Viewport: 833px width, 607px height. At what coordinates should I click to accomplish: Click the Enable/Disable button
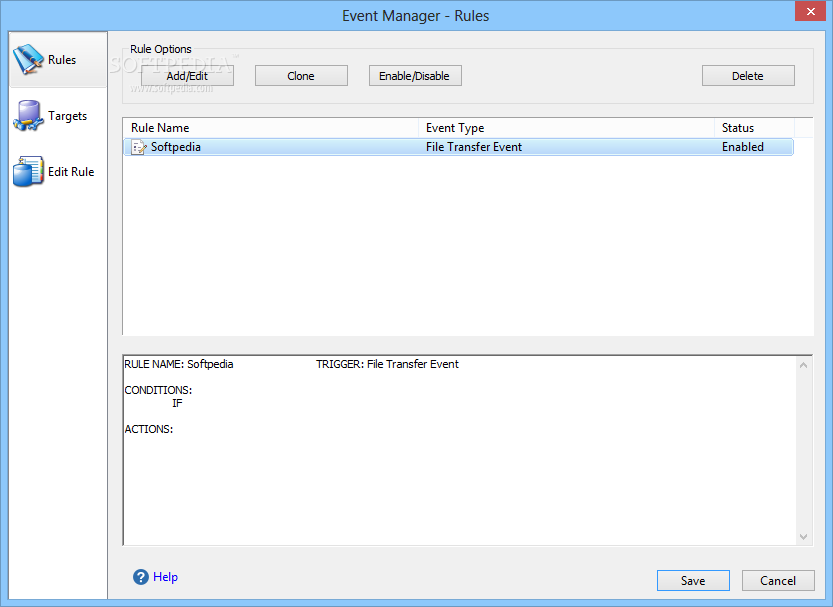pos(415,75)
